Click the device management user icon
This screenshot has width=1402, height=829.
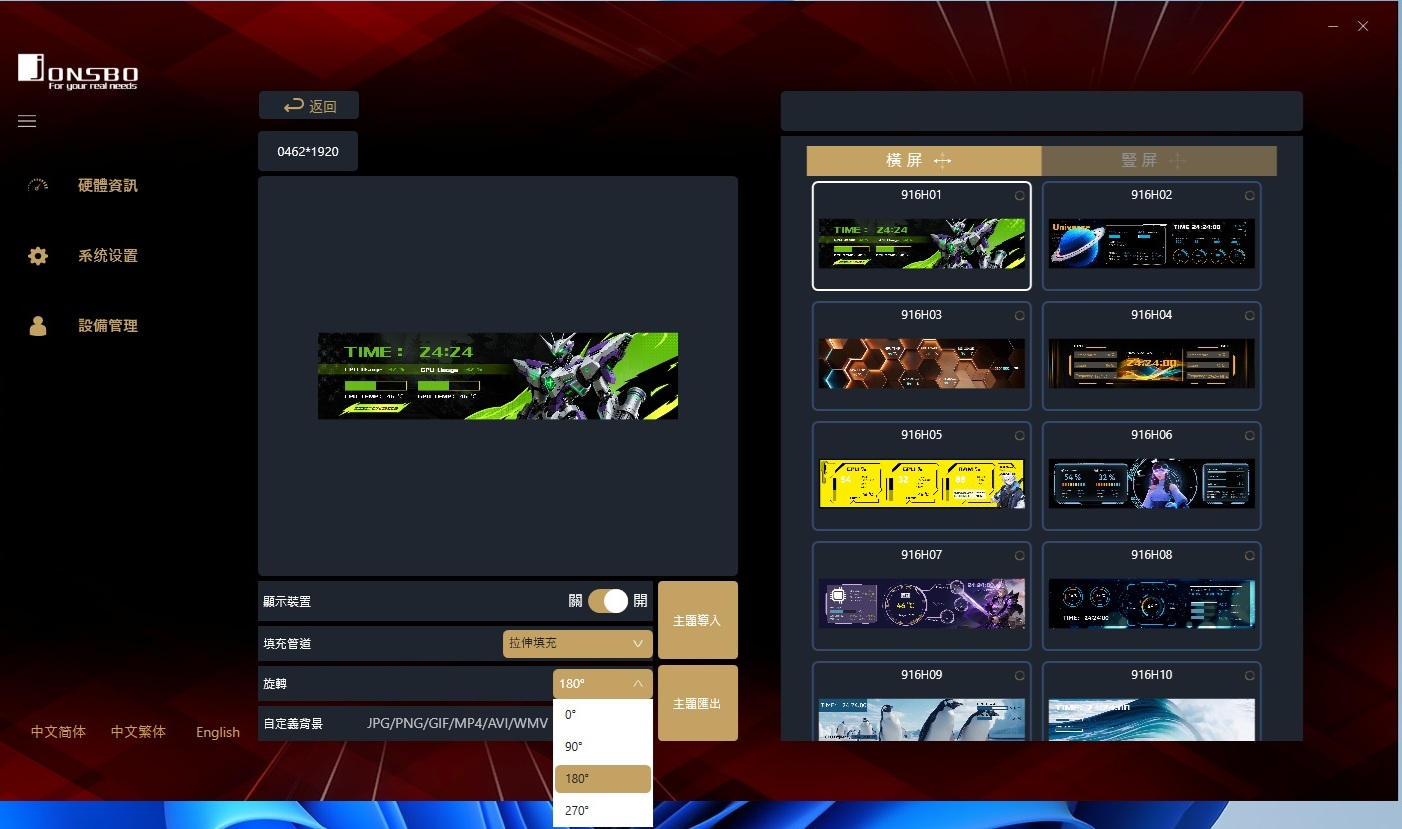38,326
